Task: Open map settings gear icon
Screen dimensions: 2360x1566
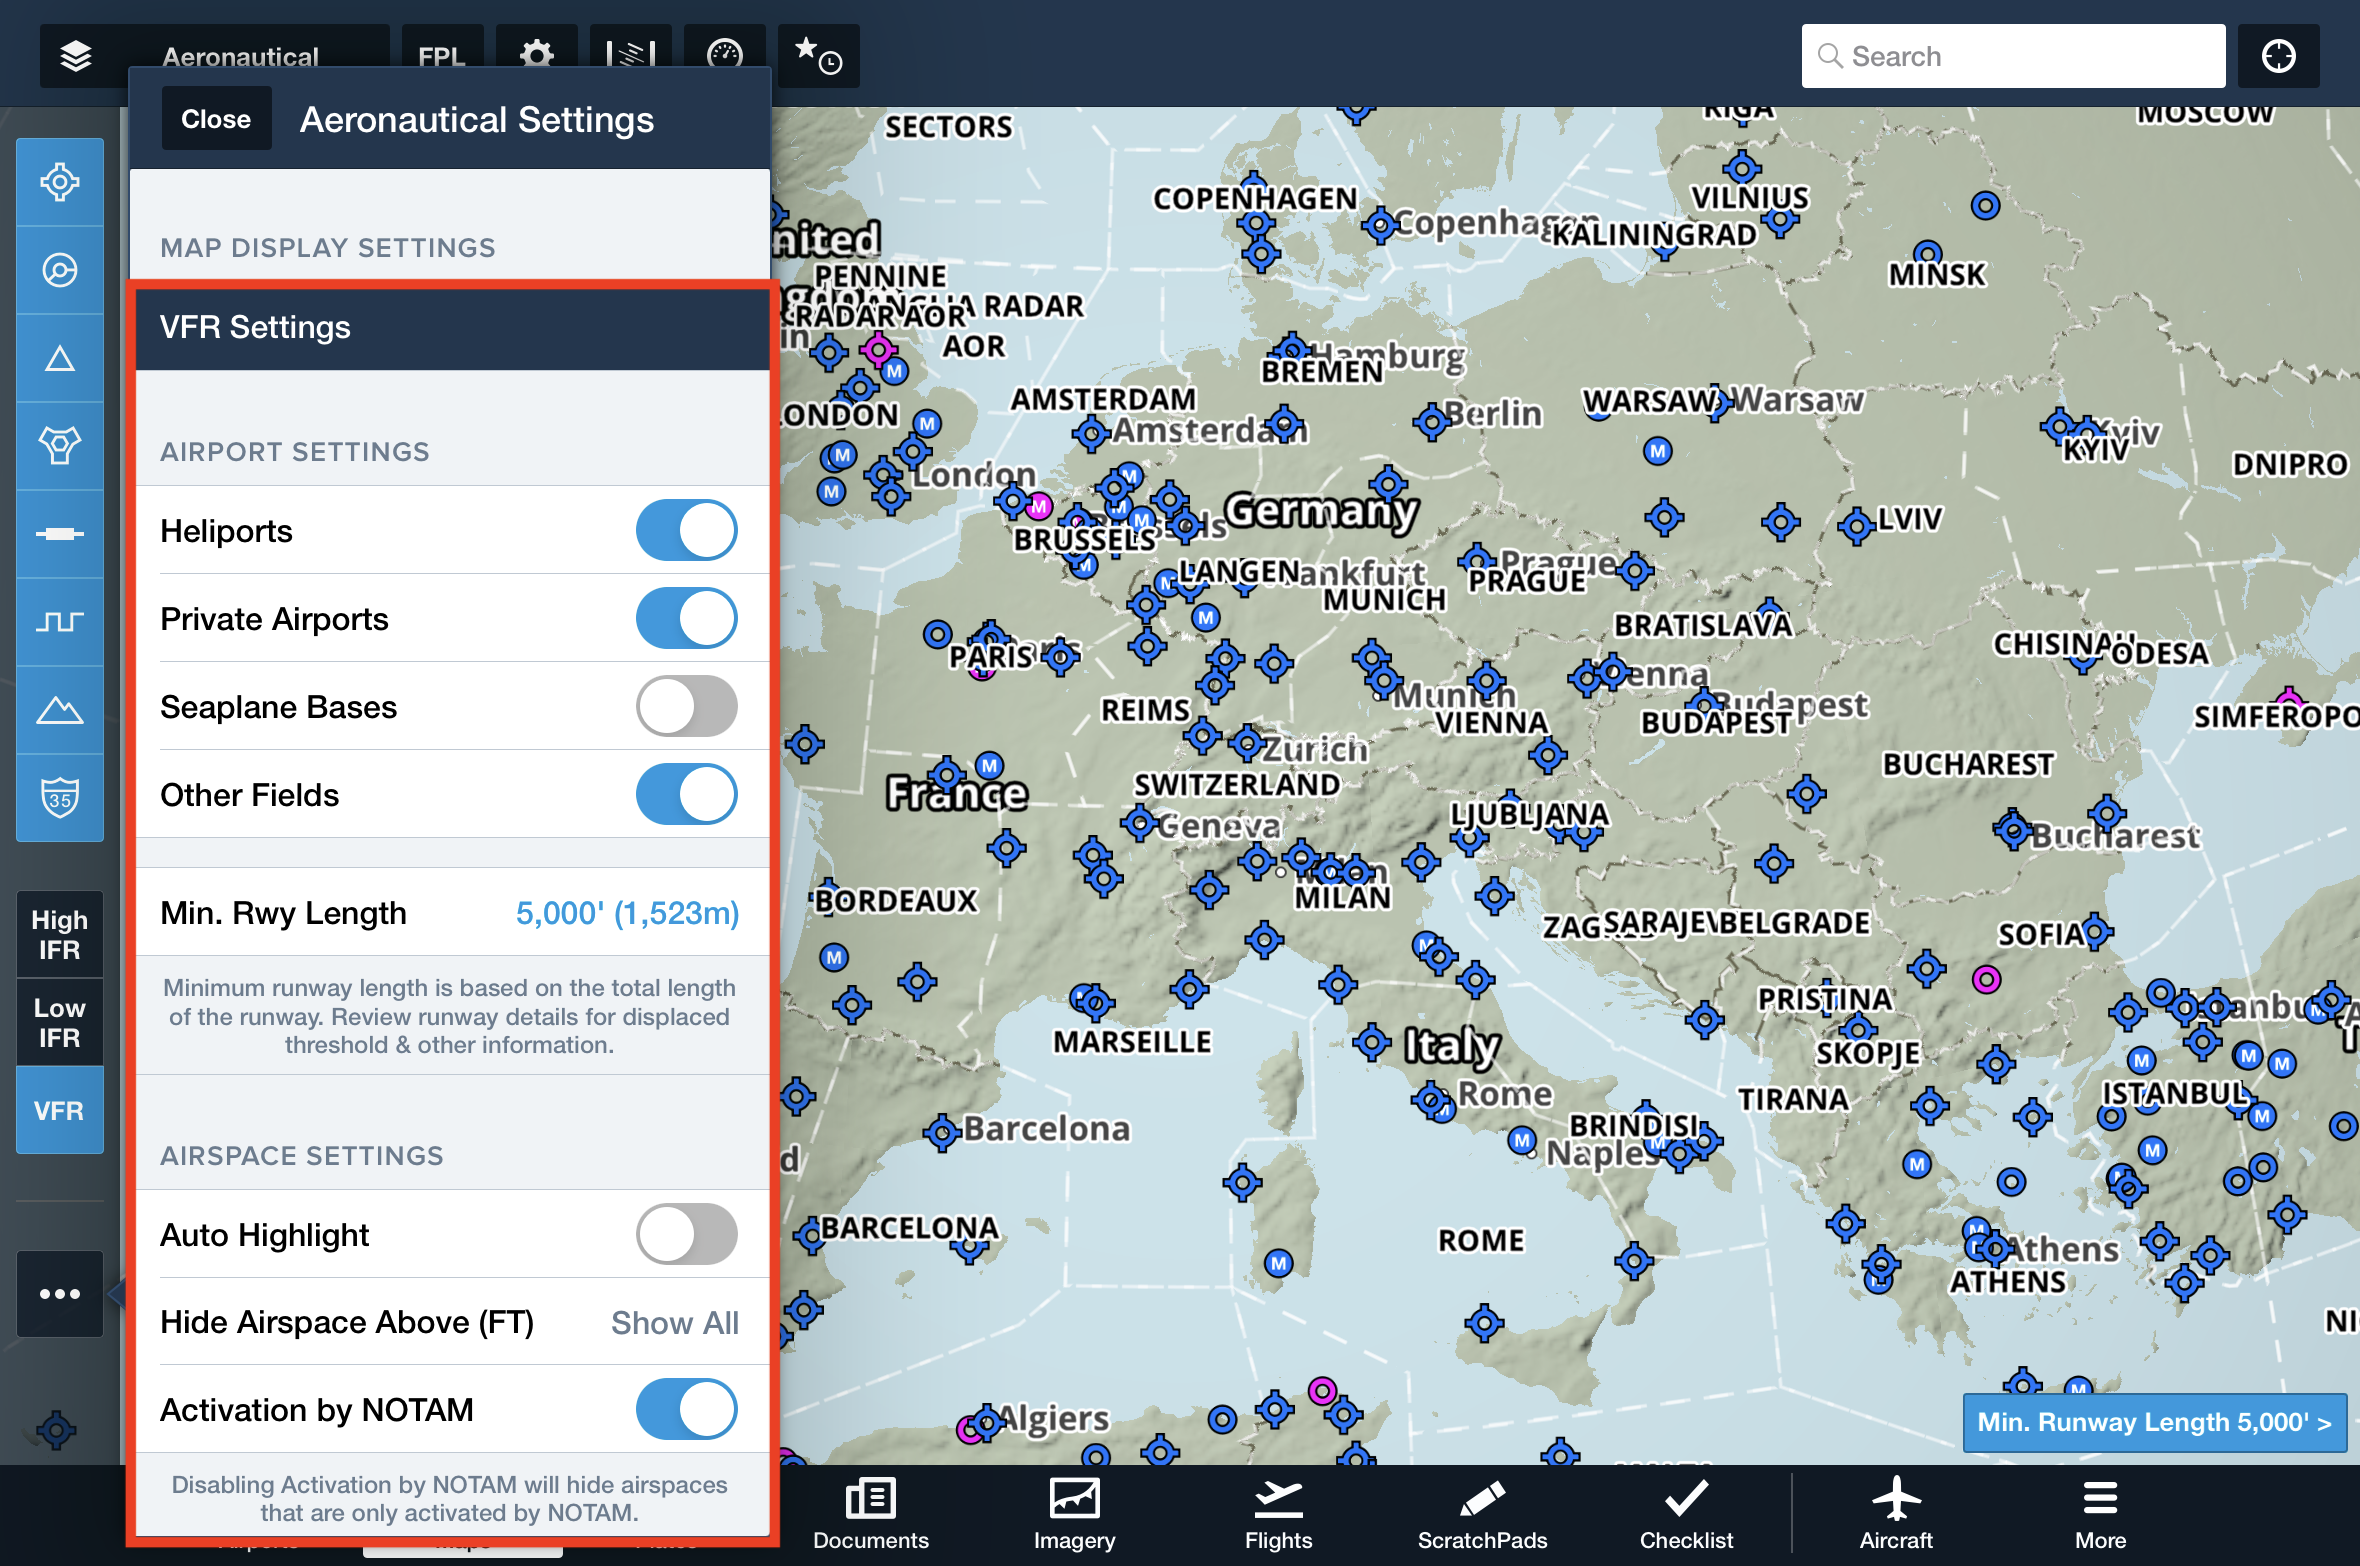Action: coord(537,56)
